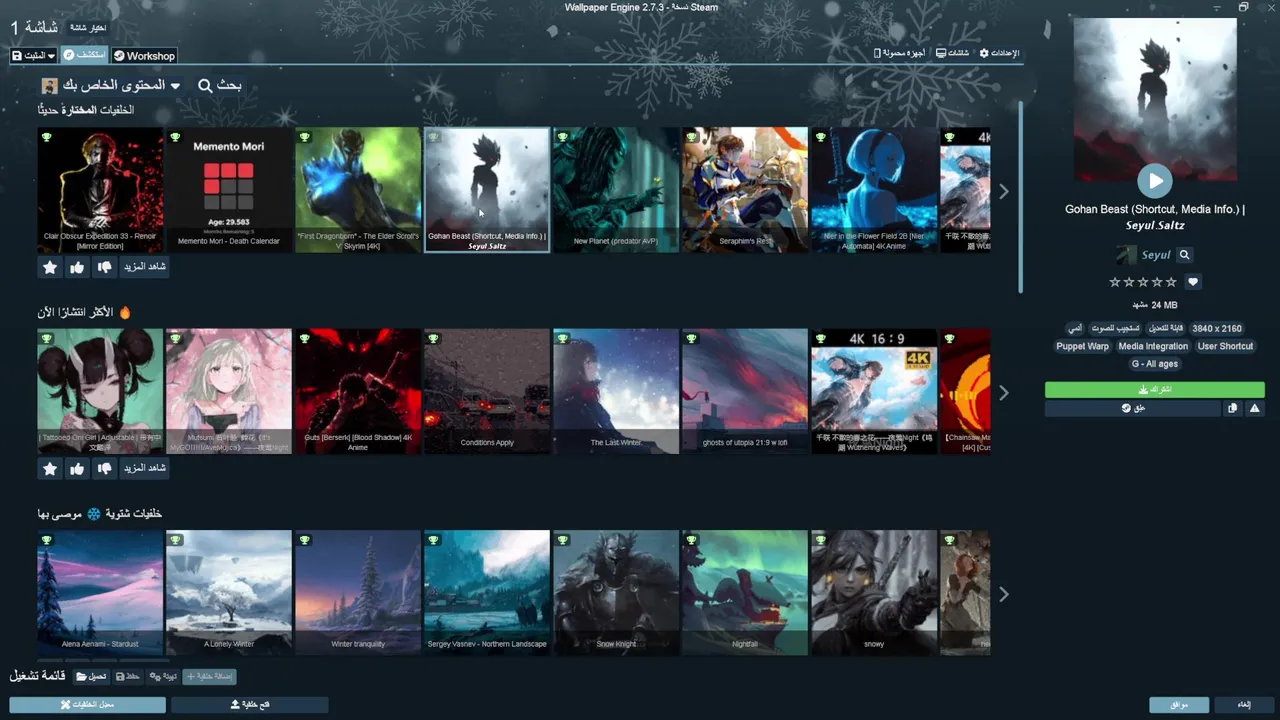Select 'First Dragonborn' Skyrim wallpaper thumbnail
Image resolution: width=1280 pixels, height=720 pixels.
(x=358, y=190)
